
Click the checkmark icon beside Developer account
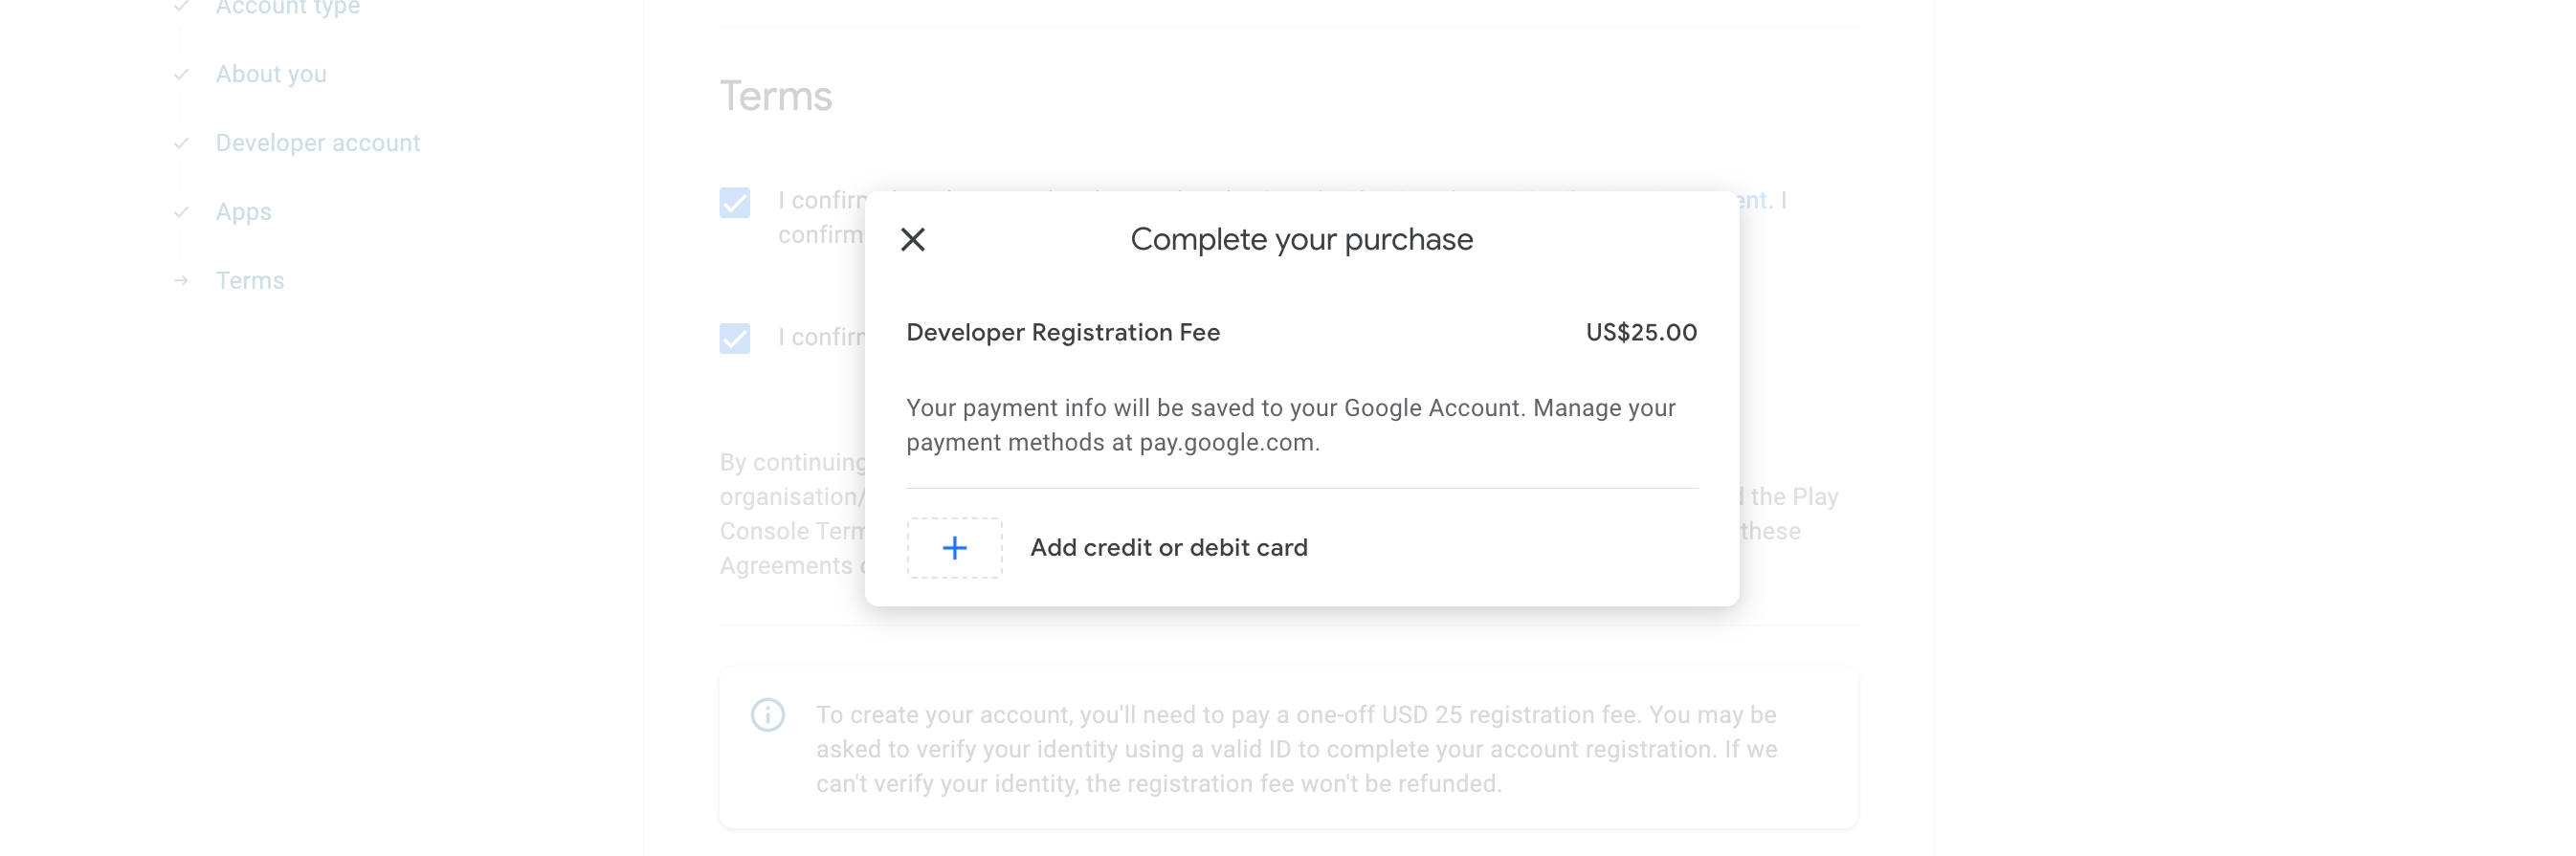point(181,143)
